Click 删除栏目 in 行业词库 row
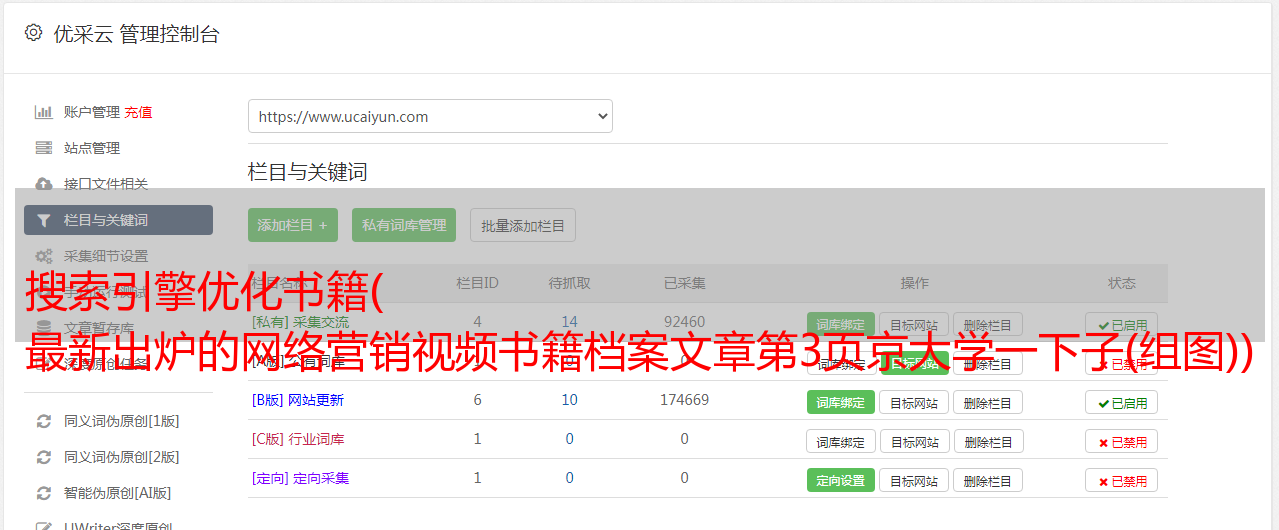Viewport: 1279px width, 530px height. point(988,441)
